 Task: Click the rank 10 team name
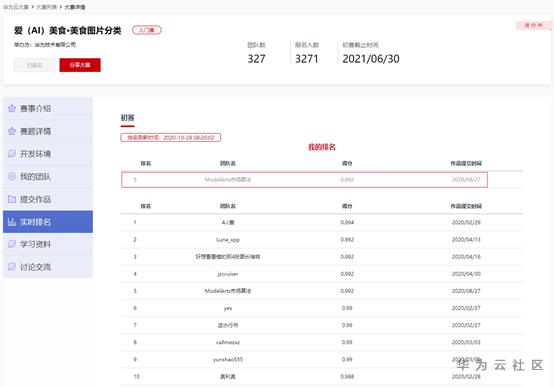[x=228, y=377]
